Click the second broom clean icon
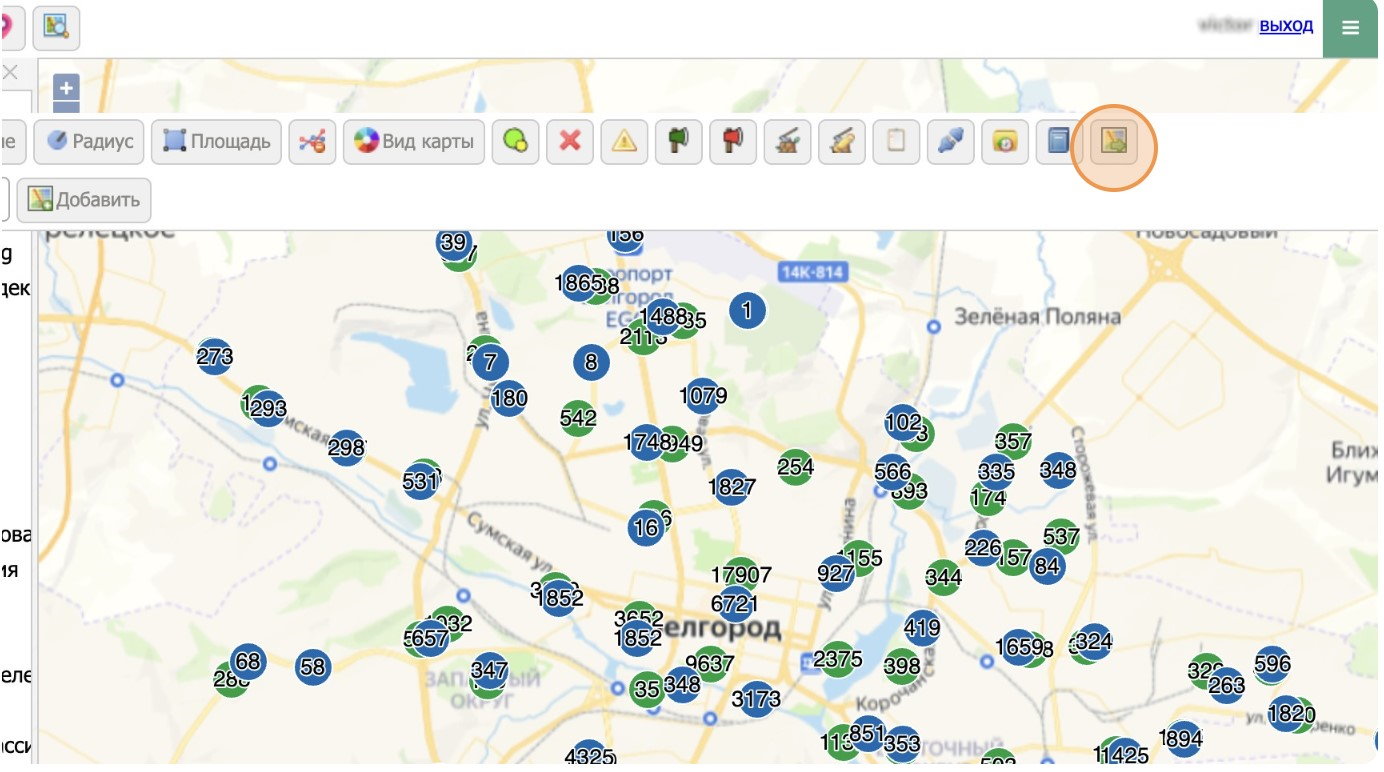Viewport: 1384px width, 772px height. 842,142
